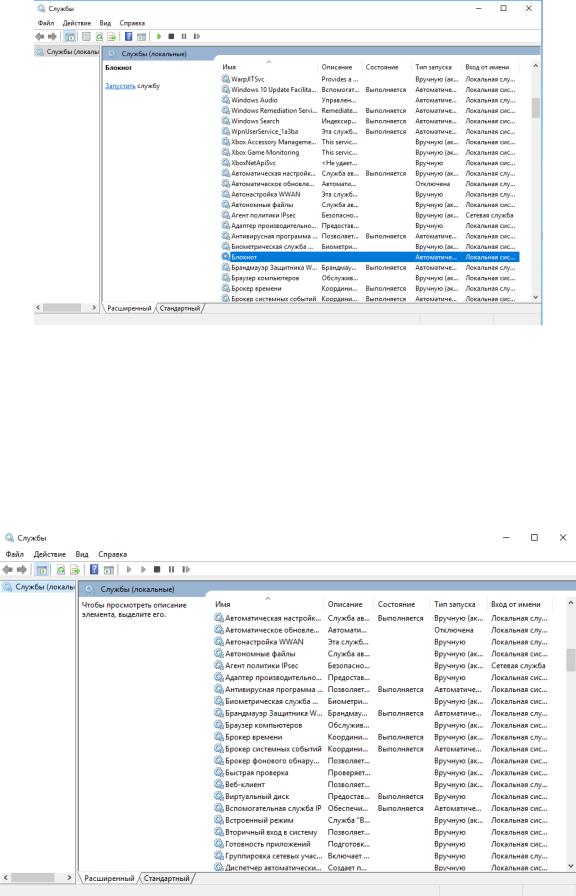Sort by Вход от имени header in lower window
Image resolution: width=576 pixels, height=896 pixels.
(x=519, y=604)
